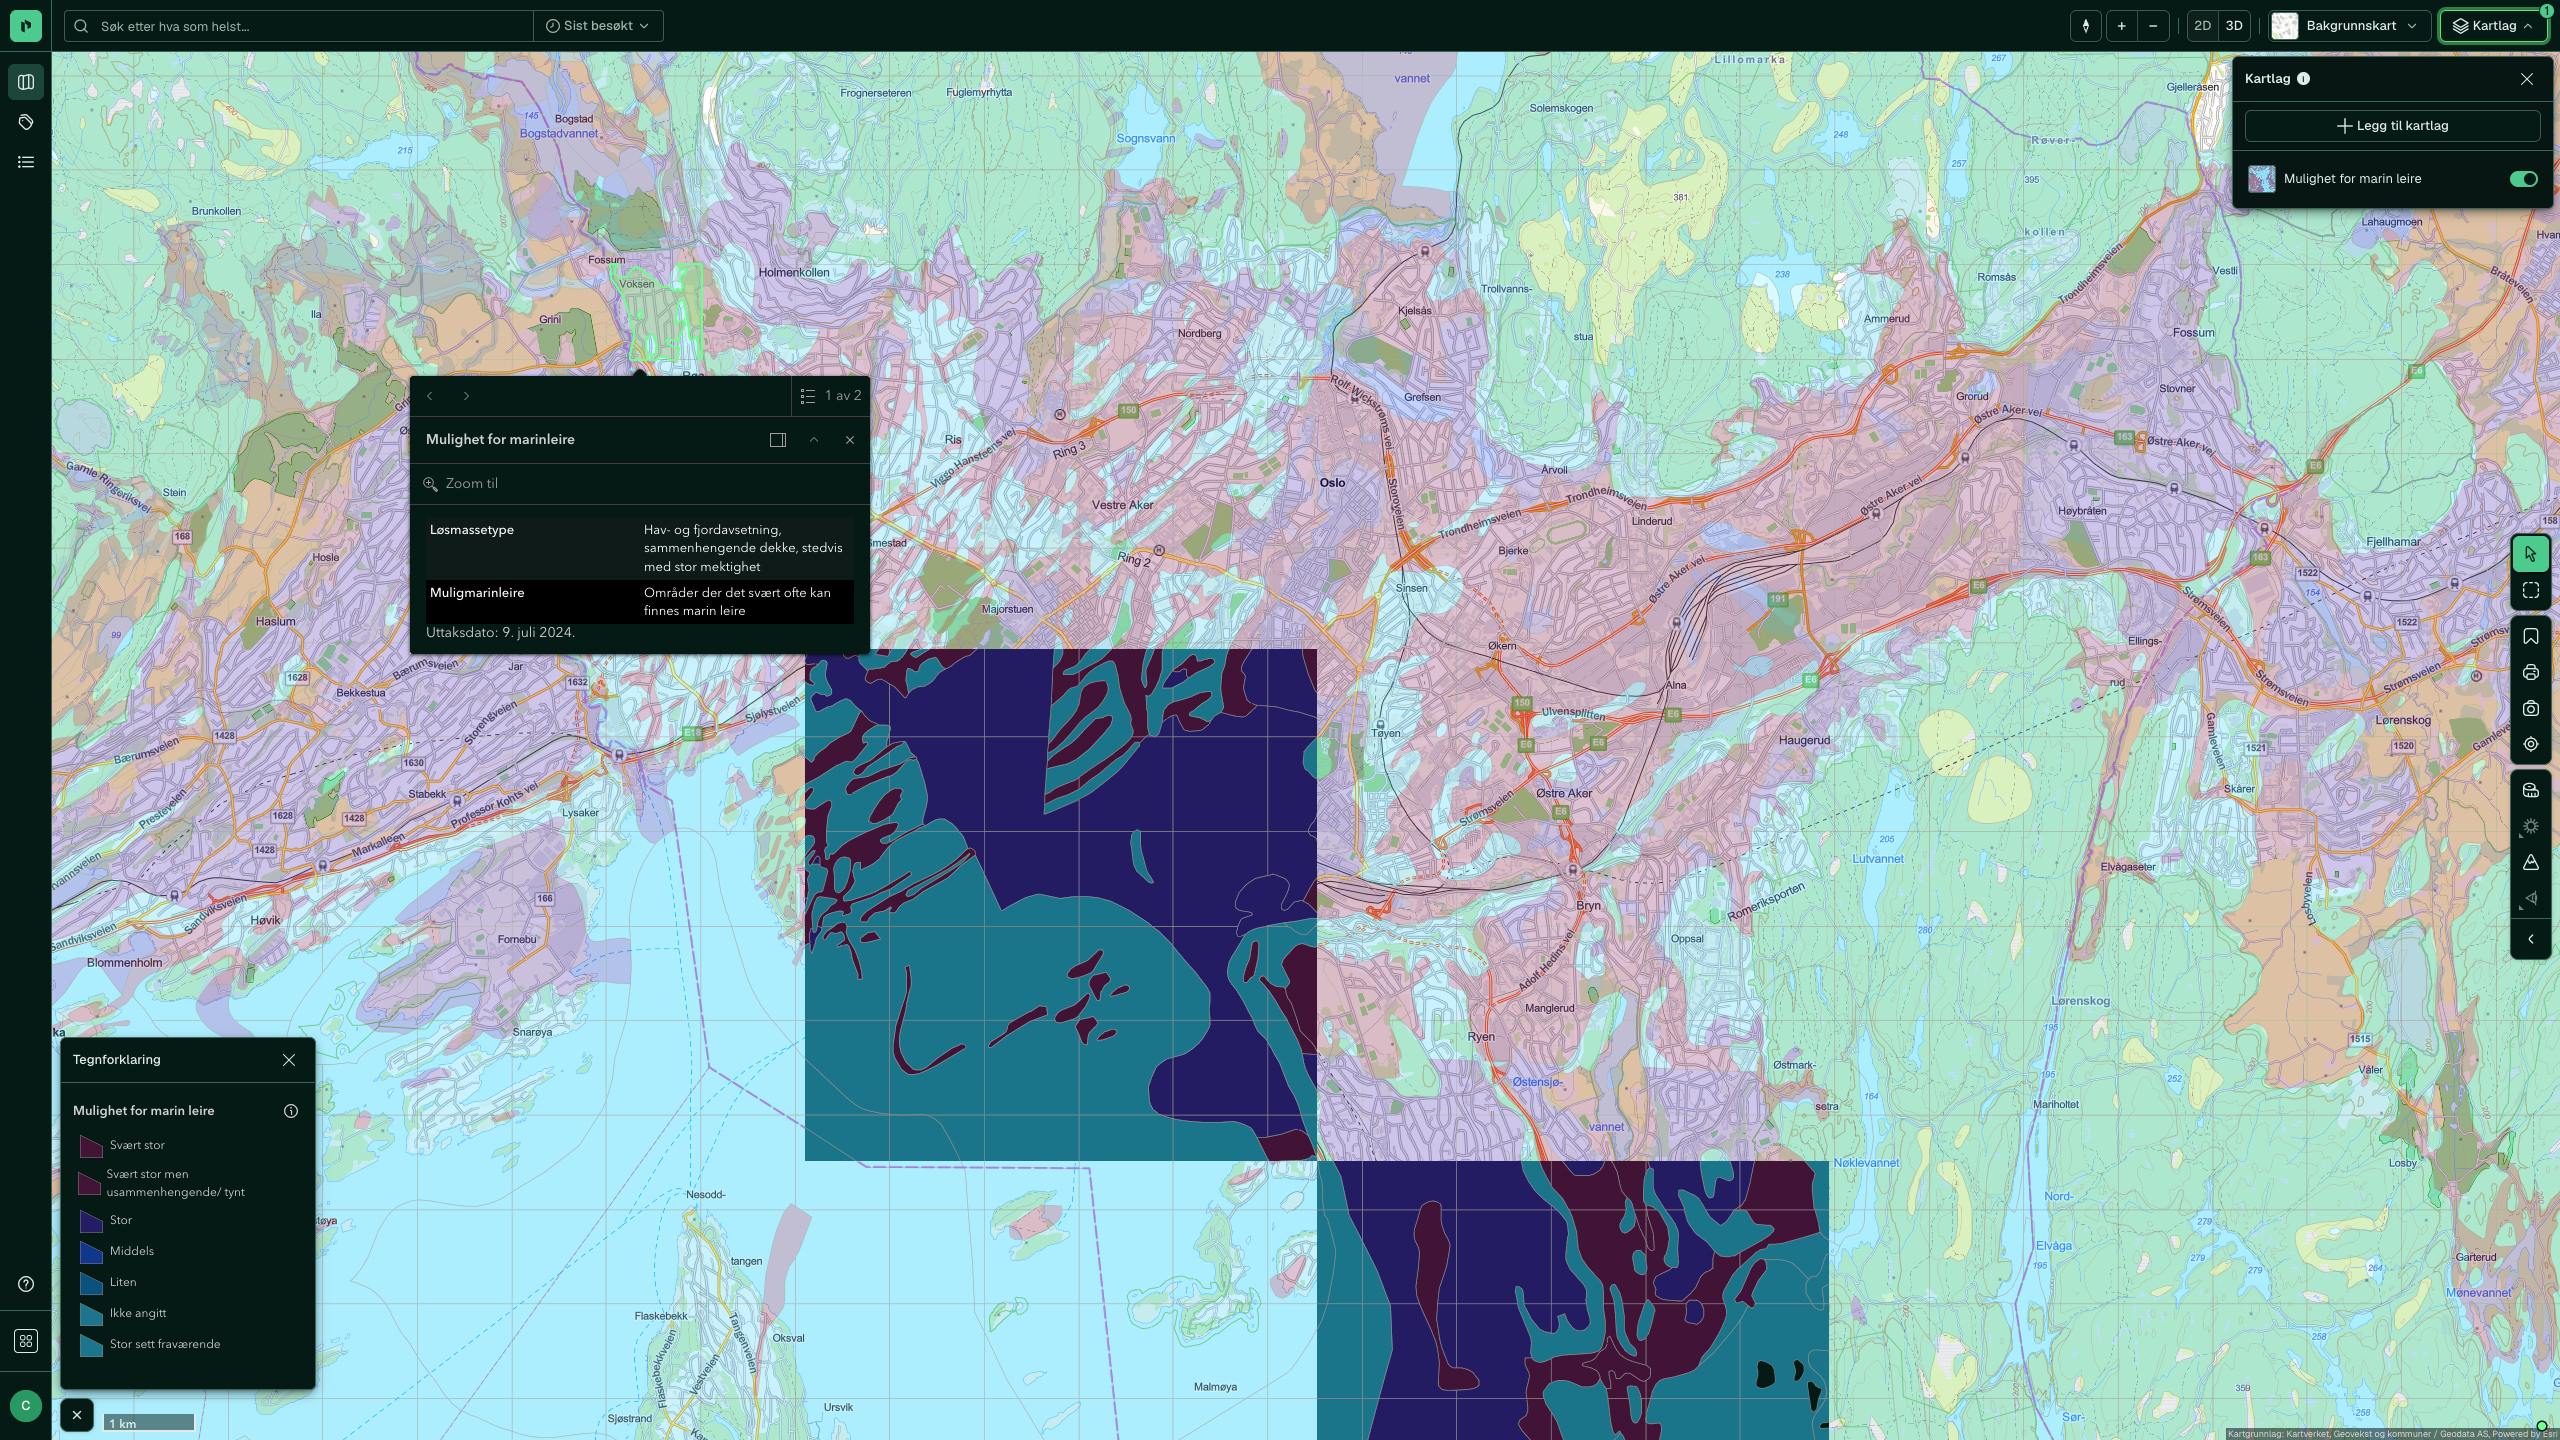Open the sun and daylight tool
2560x1440 pixels.
(2531, 826)
